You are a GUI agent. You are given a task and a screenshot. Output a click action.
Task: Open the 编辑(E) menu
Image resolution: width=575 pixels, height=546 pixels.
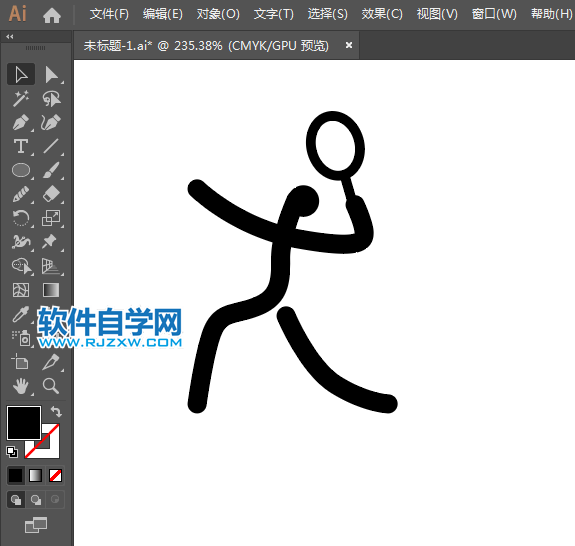(162, 14)
